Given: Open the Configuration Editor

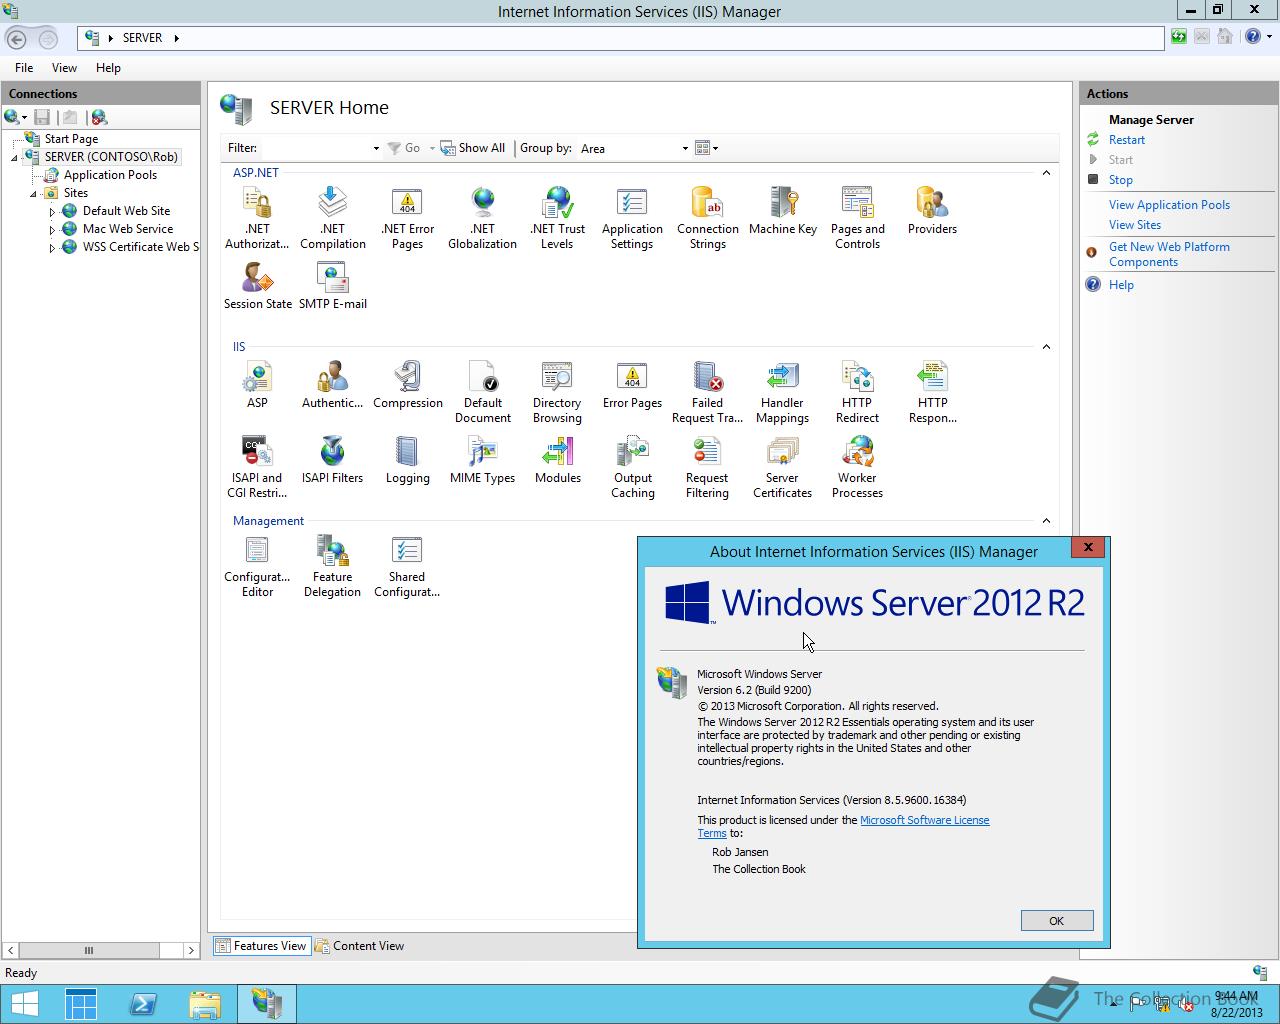Looking at the screenshot, I should point(257,566).
